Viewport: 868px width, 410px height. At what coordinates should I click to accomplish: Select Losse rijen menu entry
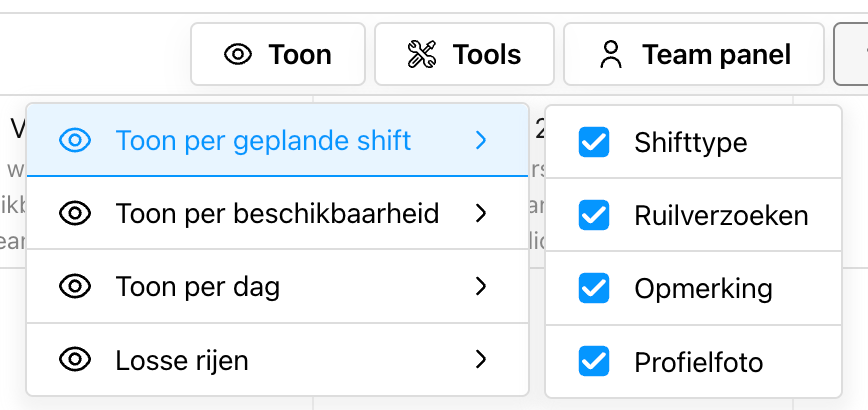(x=277, y=360)
